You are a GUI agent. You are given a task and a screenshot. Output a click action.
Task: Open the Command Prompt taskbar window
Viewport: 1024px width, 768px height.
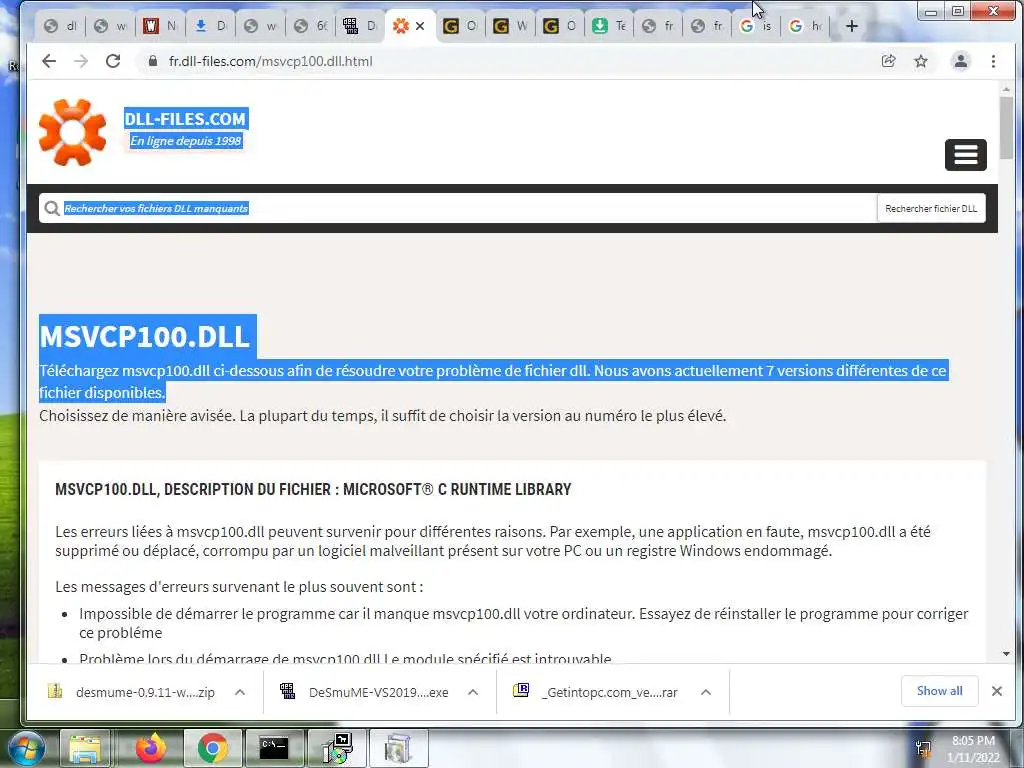click(274, 748)
